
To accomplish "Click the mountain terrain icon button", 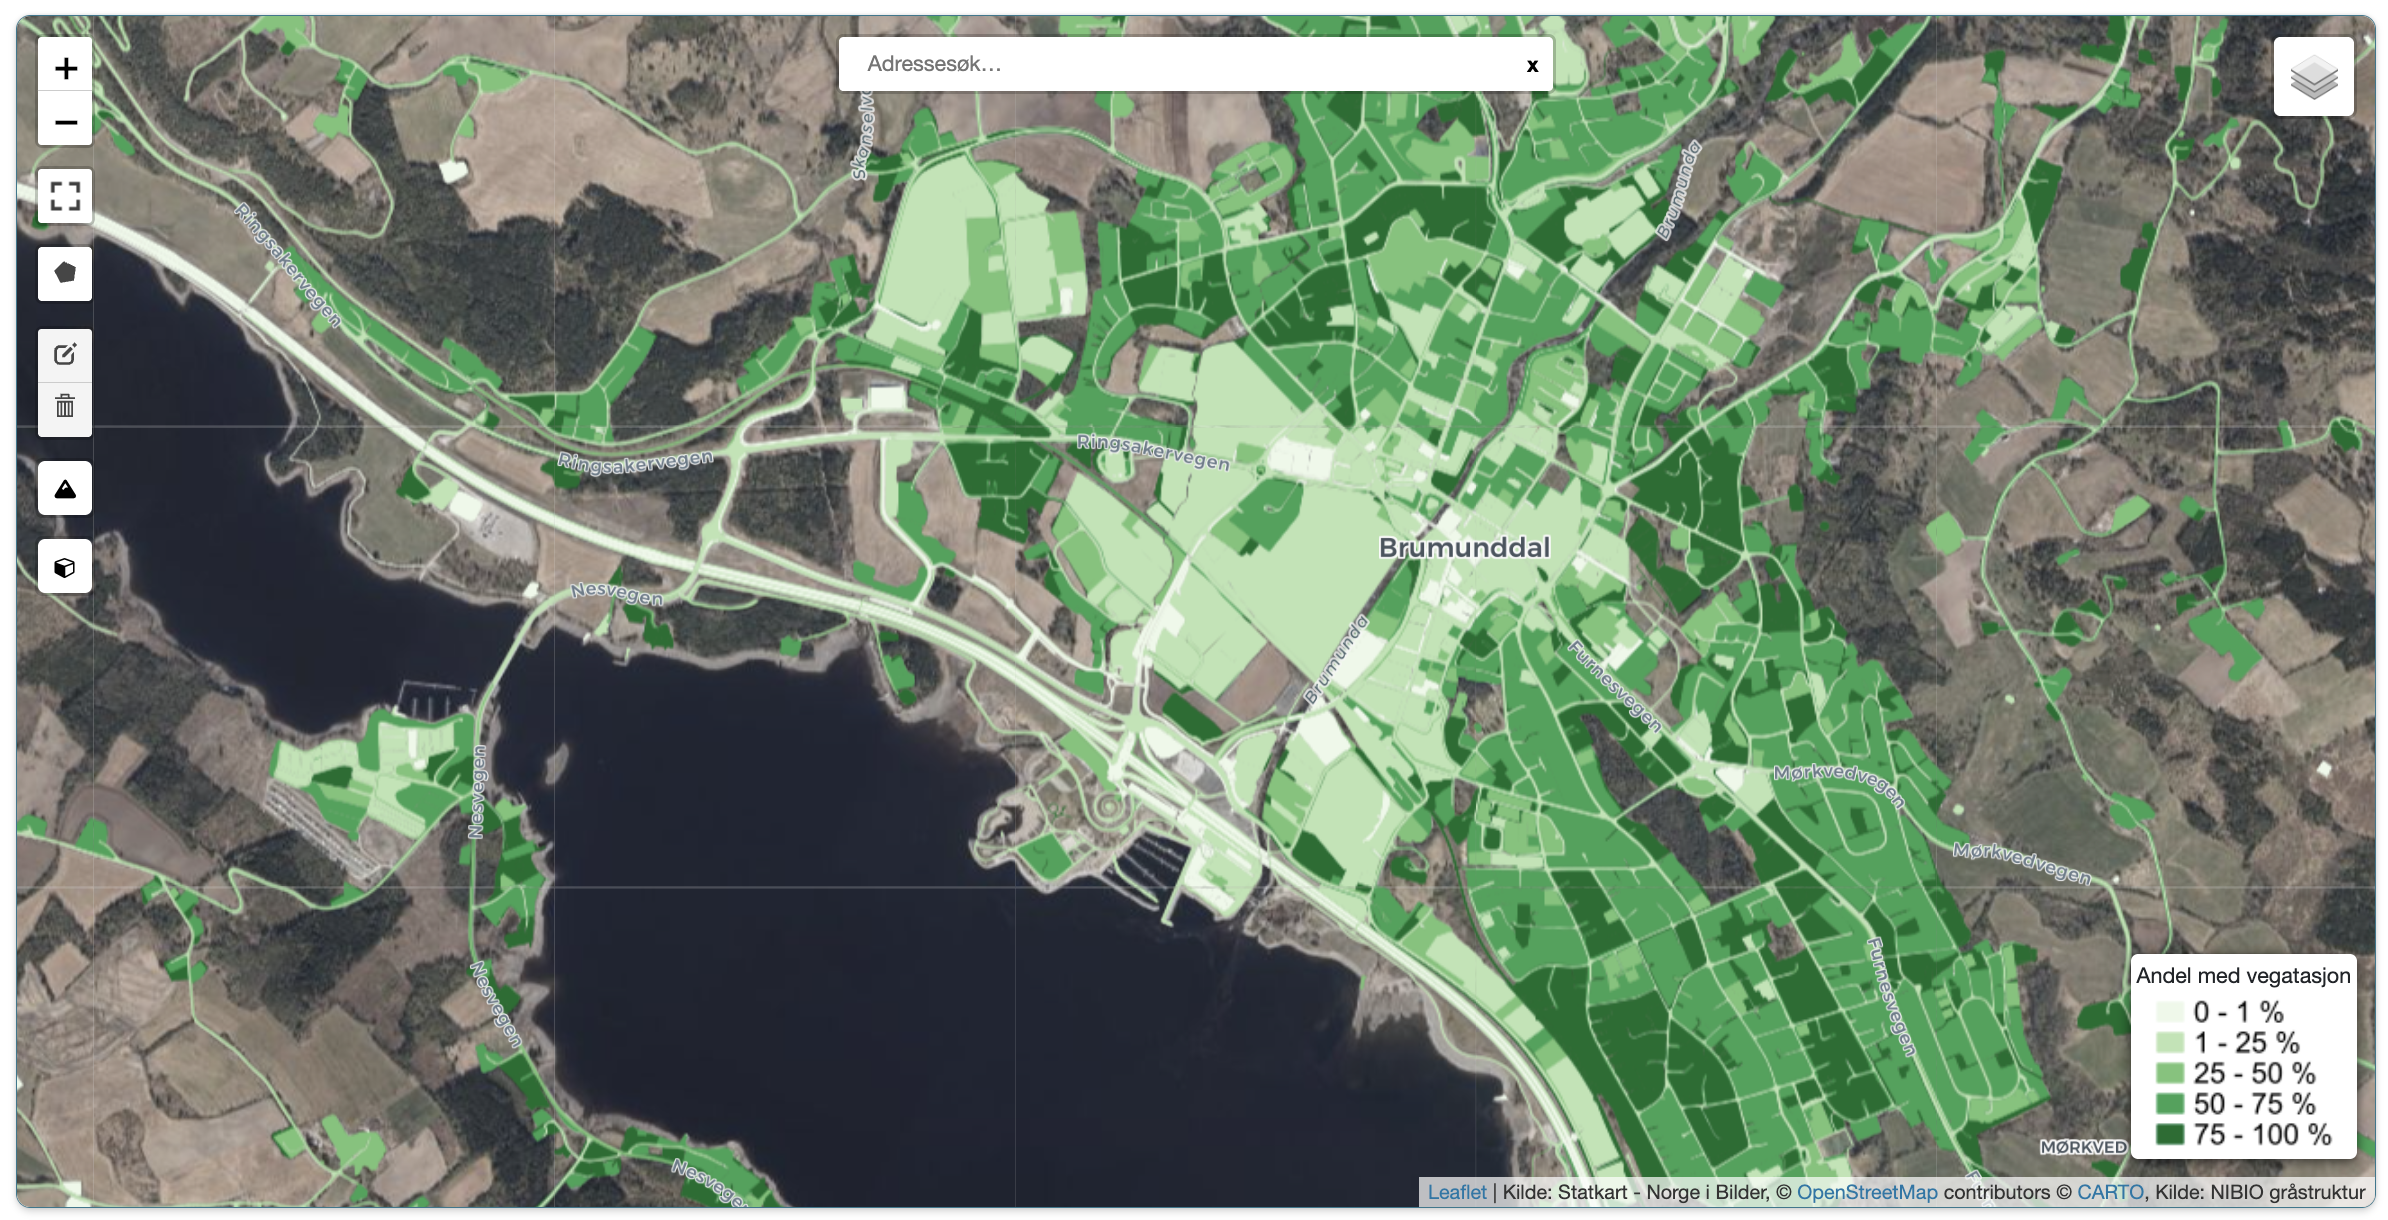I will click(x=65, y=489).
